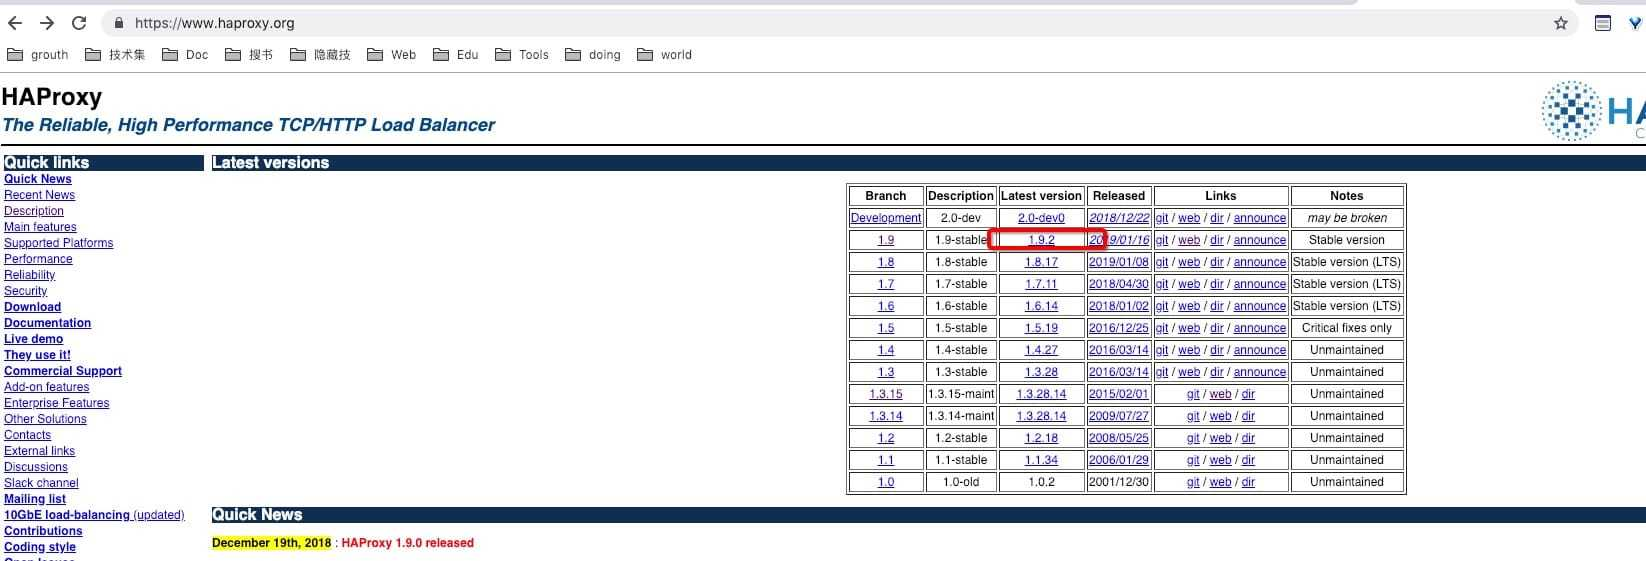Screen dimensions: 1646x561
Task: Open the Download sidebar link
Action: (33, 307)
